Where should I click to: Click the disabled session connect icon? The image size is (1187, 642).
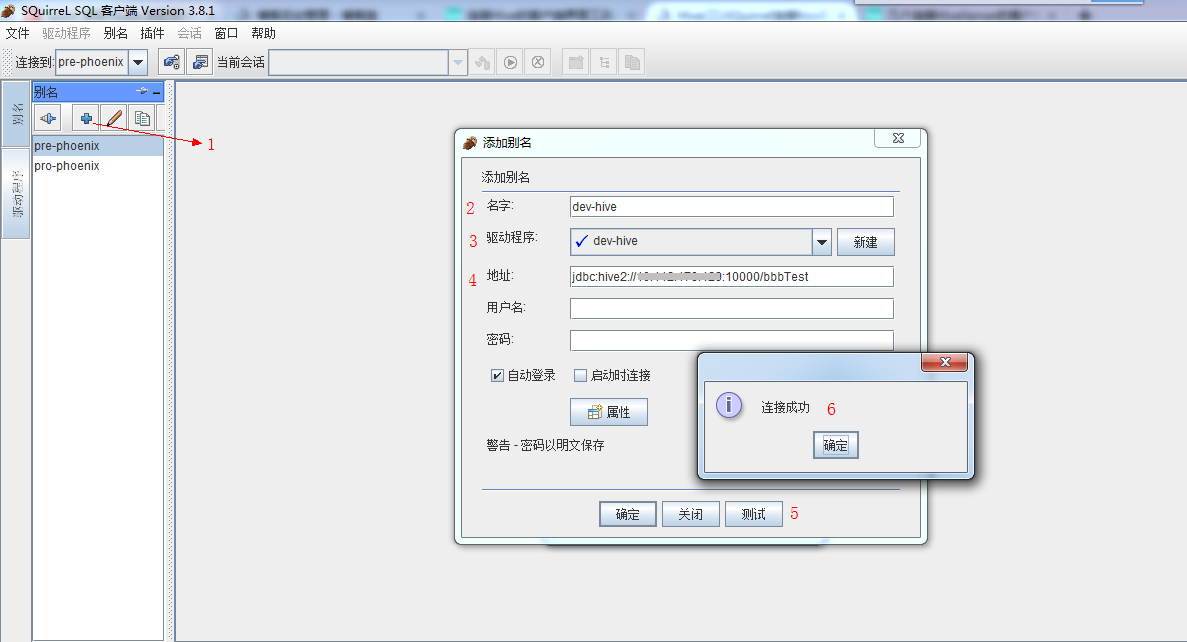(482, 62)
